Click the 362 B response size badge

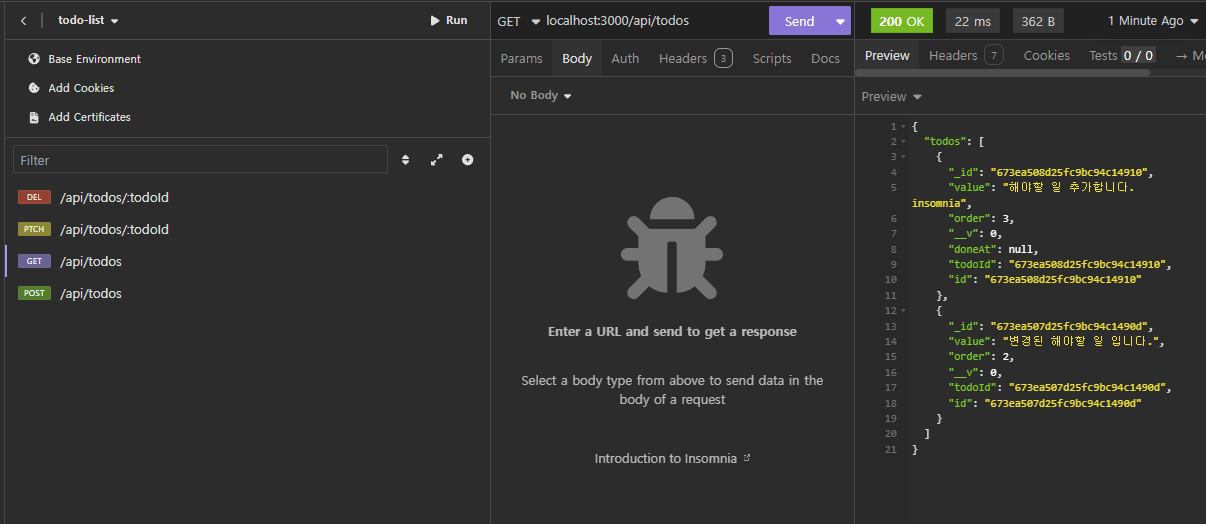click(x=1038, y=21)
